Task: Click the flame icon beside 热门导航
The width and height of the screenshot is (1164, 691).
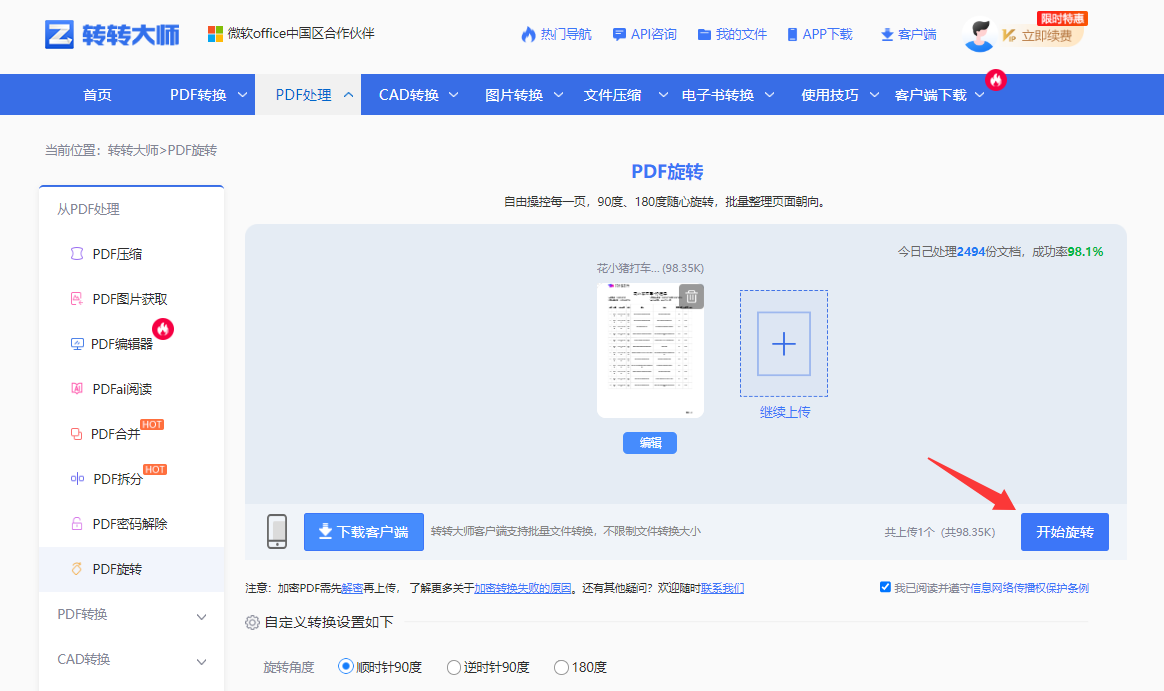Action: pyautogui.click(x=528, y=35)
